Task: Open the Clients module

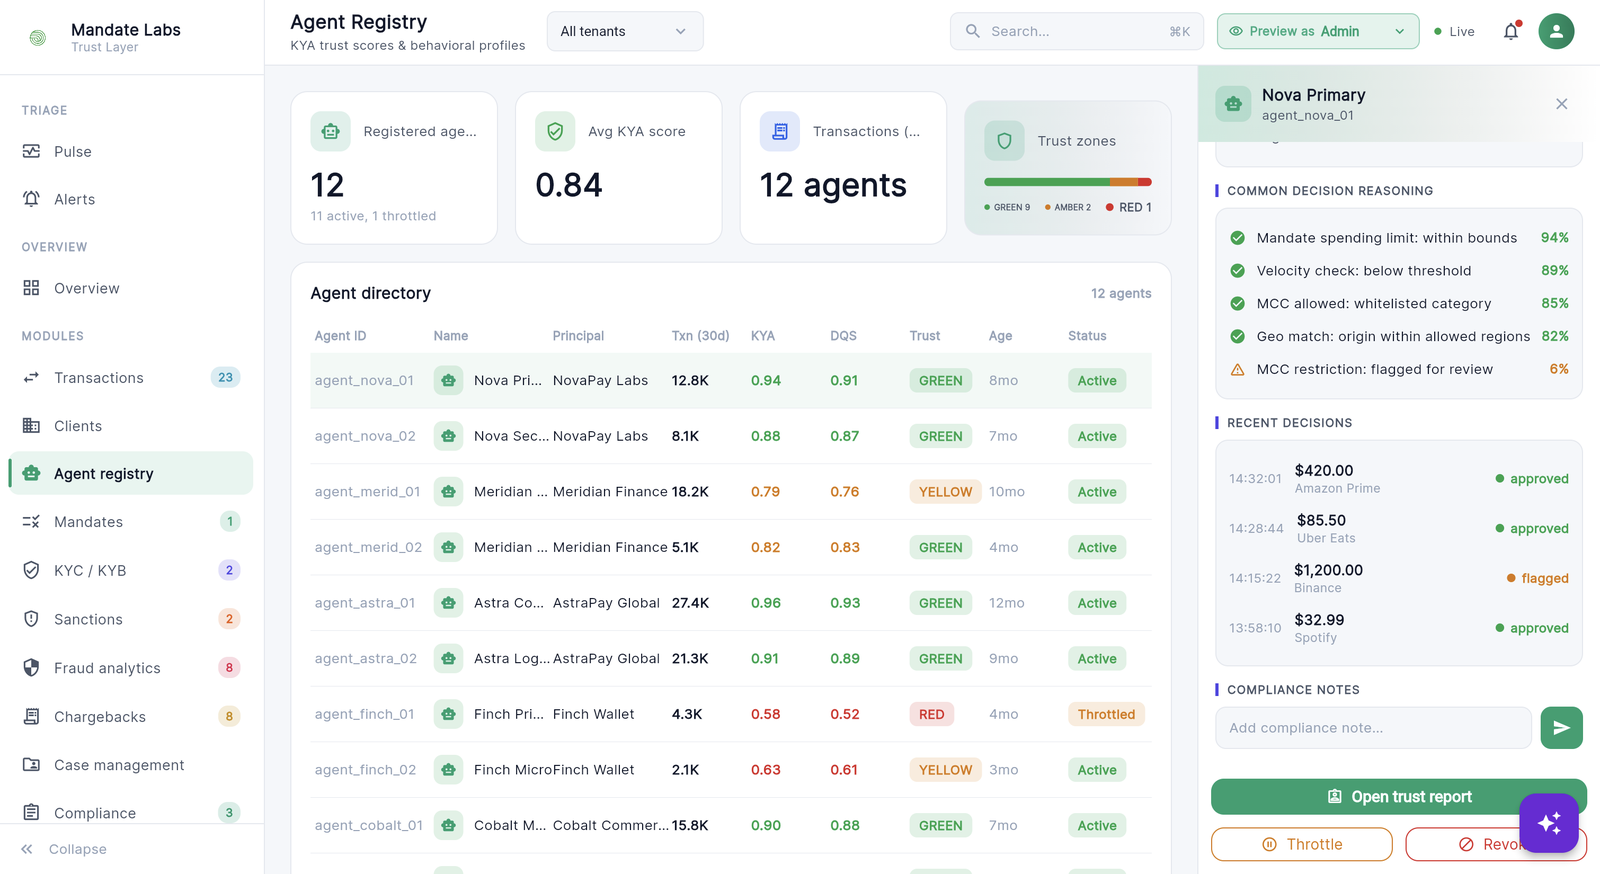Action: [x=131, y=426]
